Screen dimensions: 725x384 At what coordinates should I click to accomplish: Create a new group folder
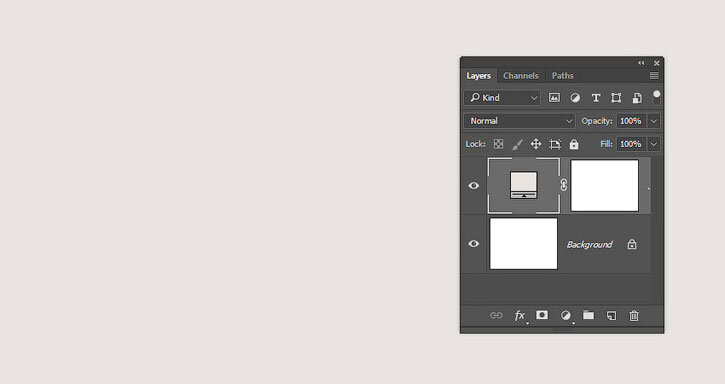coord(588,315)
